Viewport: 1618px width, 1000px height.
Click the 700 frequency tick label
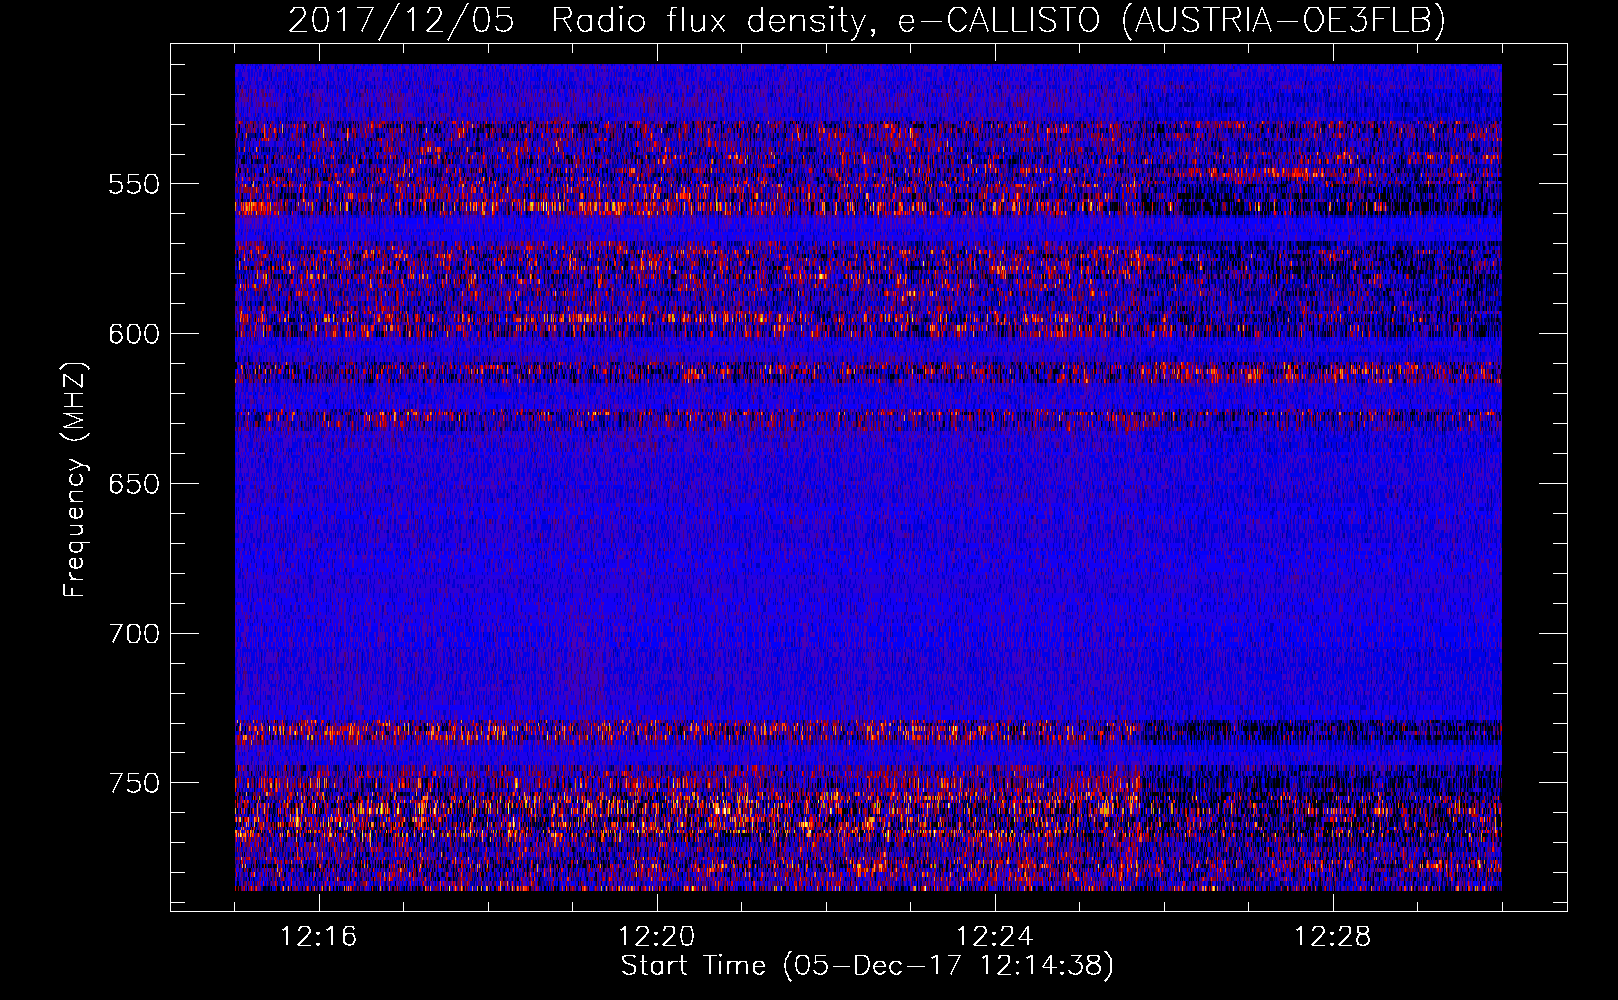click(x=134, y=634)
